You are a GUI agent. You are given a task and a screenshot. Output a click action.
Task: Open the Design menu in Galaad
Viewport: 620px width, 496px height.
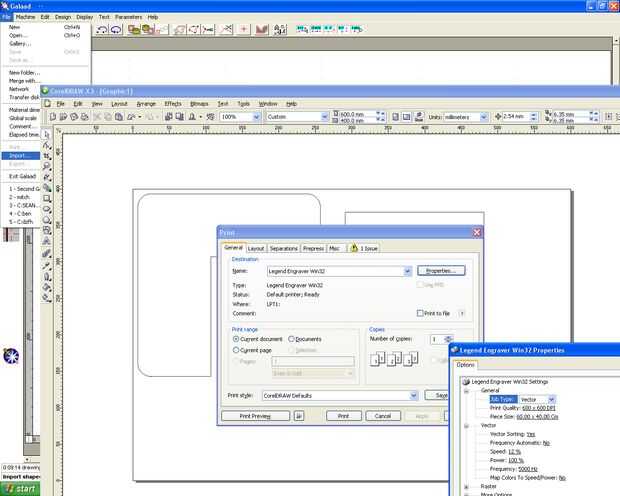pyautogui.click(x=63, y=17)
